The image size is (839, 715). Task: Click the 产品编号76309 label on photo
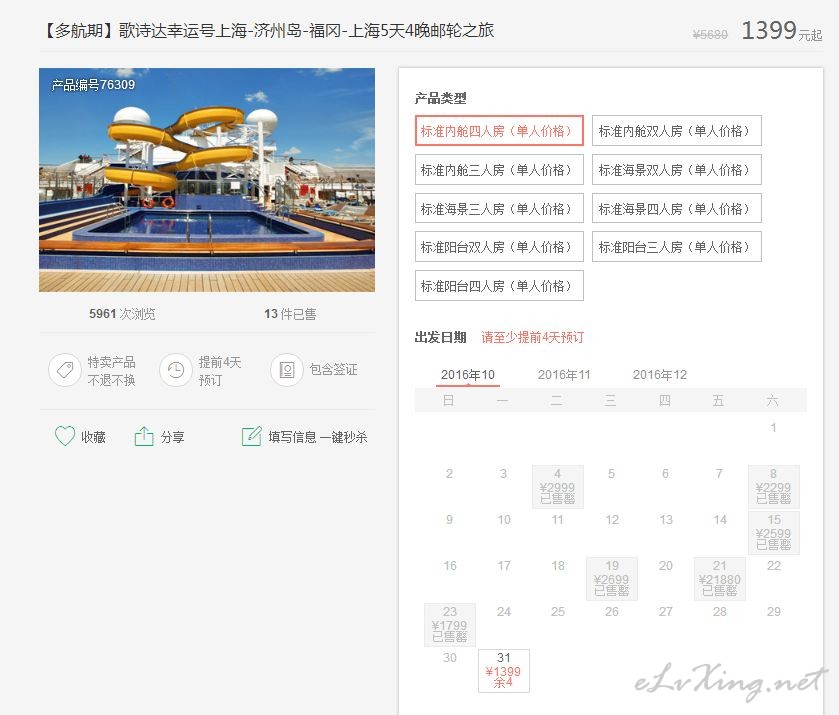point(93,85)
